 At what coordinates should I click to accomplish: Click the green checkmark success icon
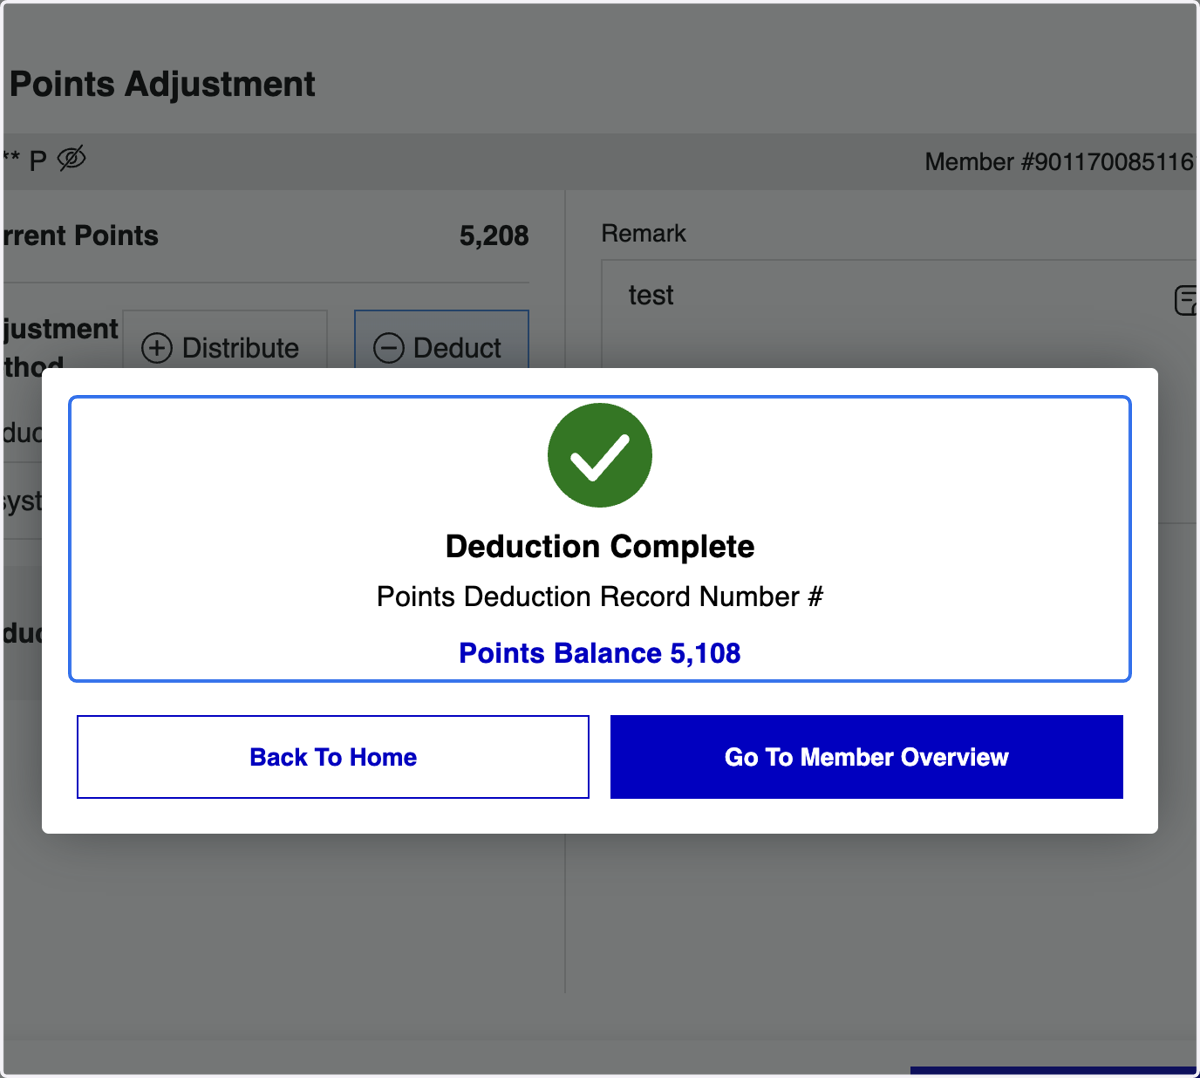coord(600,455)
